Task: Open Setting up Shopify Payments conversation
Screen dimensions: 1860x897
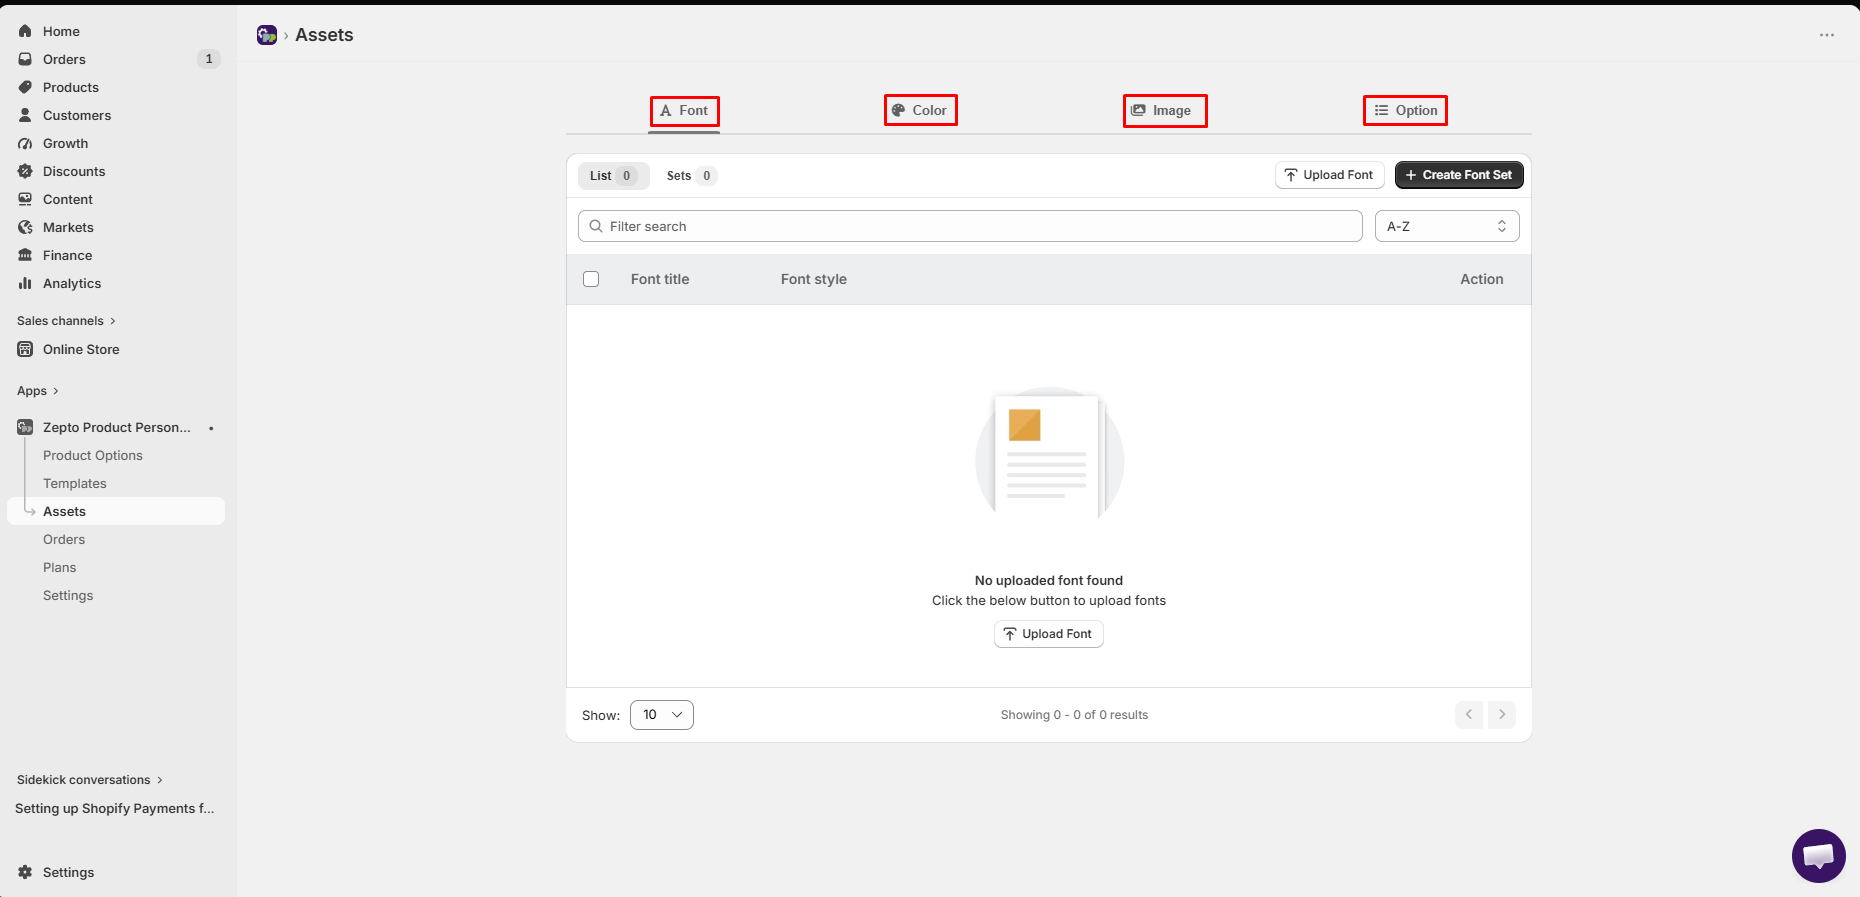Action: [x=115, y=808]
